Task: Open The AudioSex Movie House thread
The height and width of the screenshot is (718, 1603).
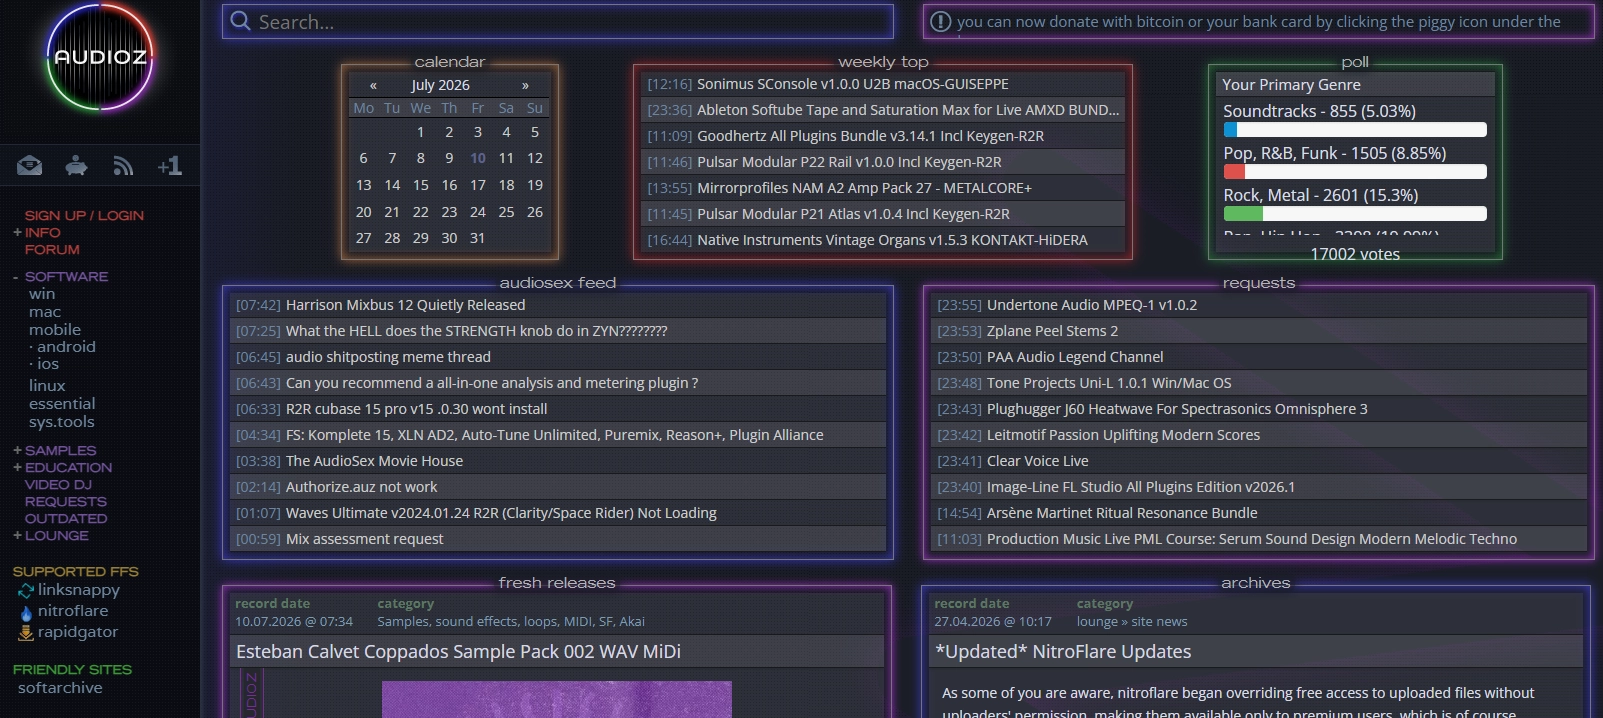Action: coord(374,461)
